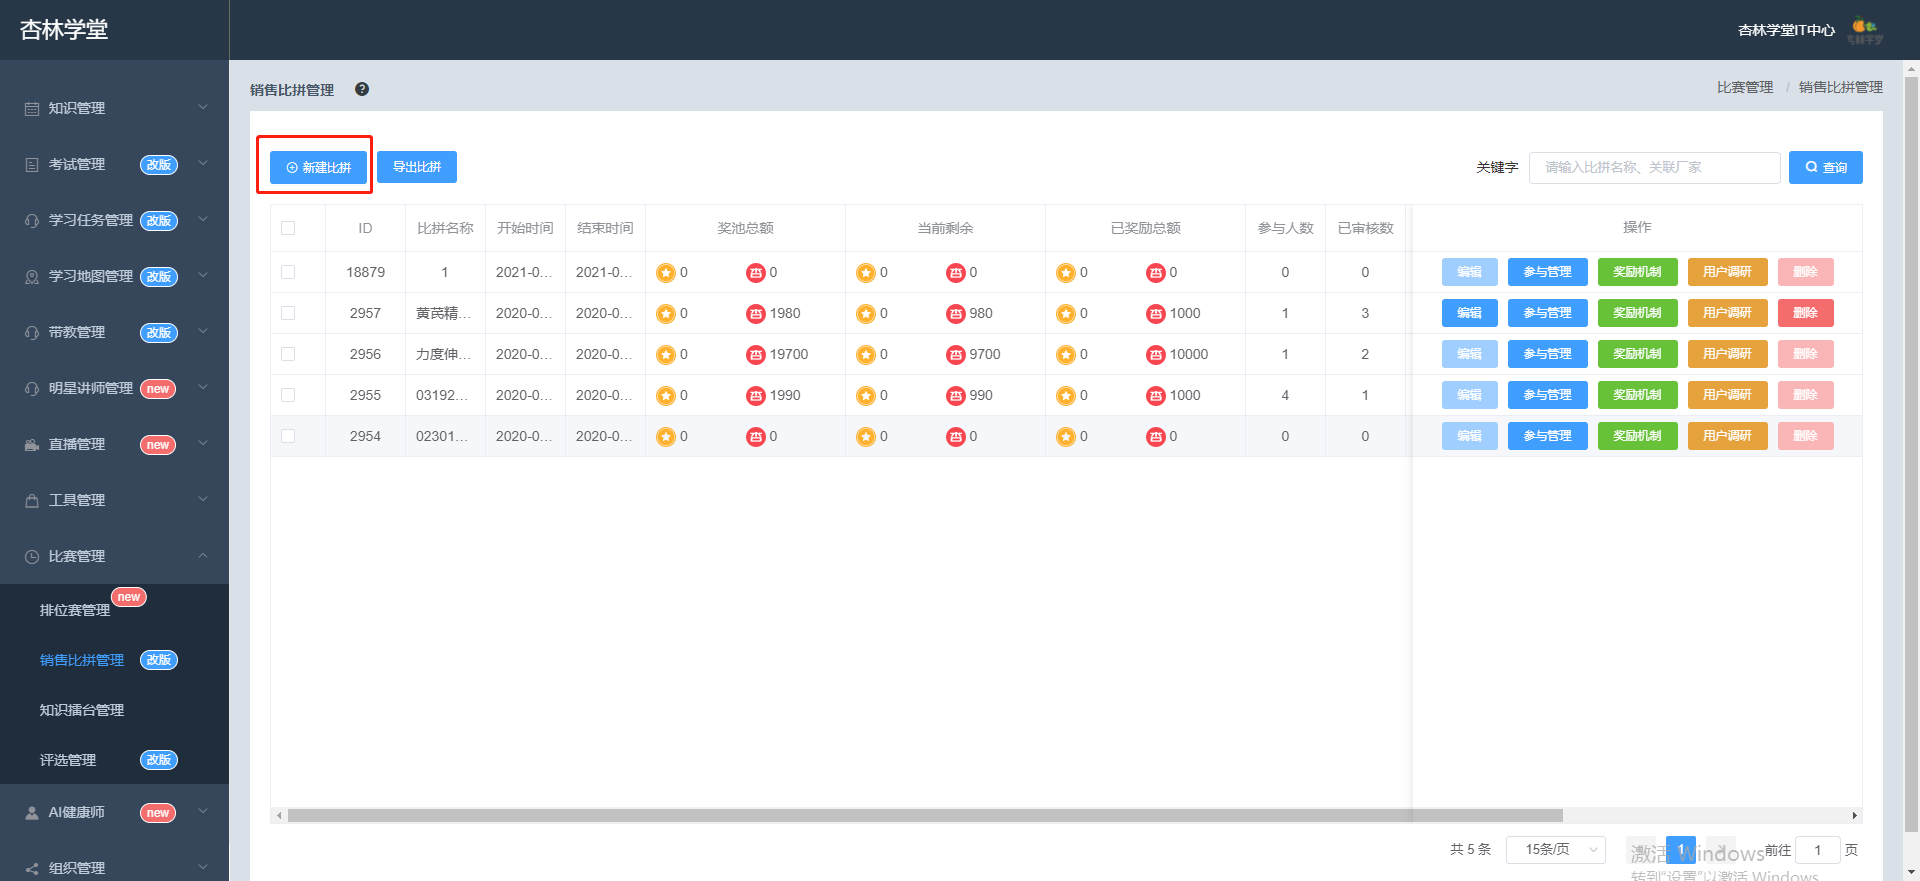
Task: Click the 学习地图管理 sidebar icon
Action: (32, 276)
